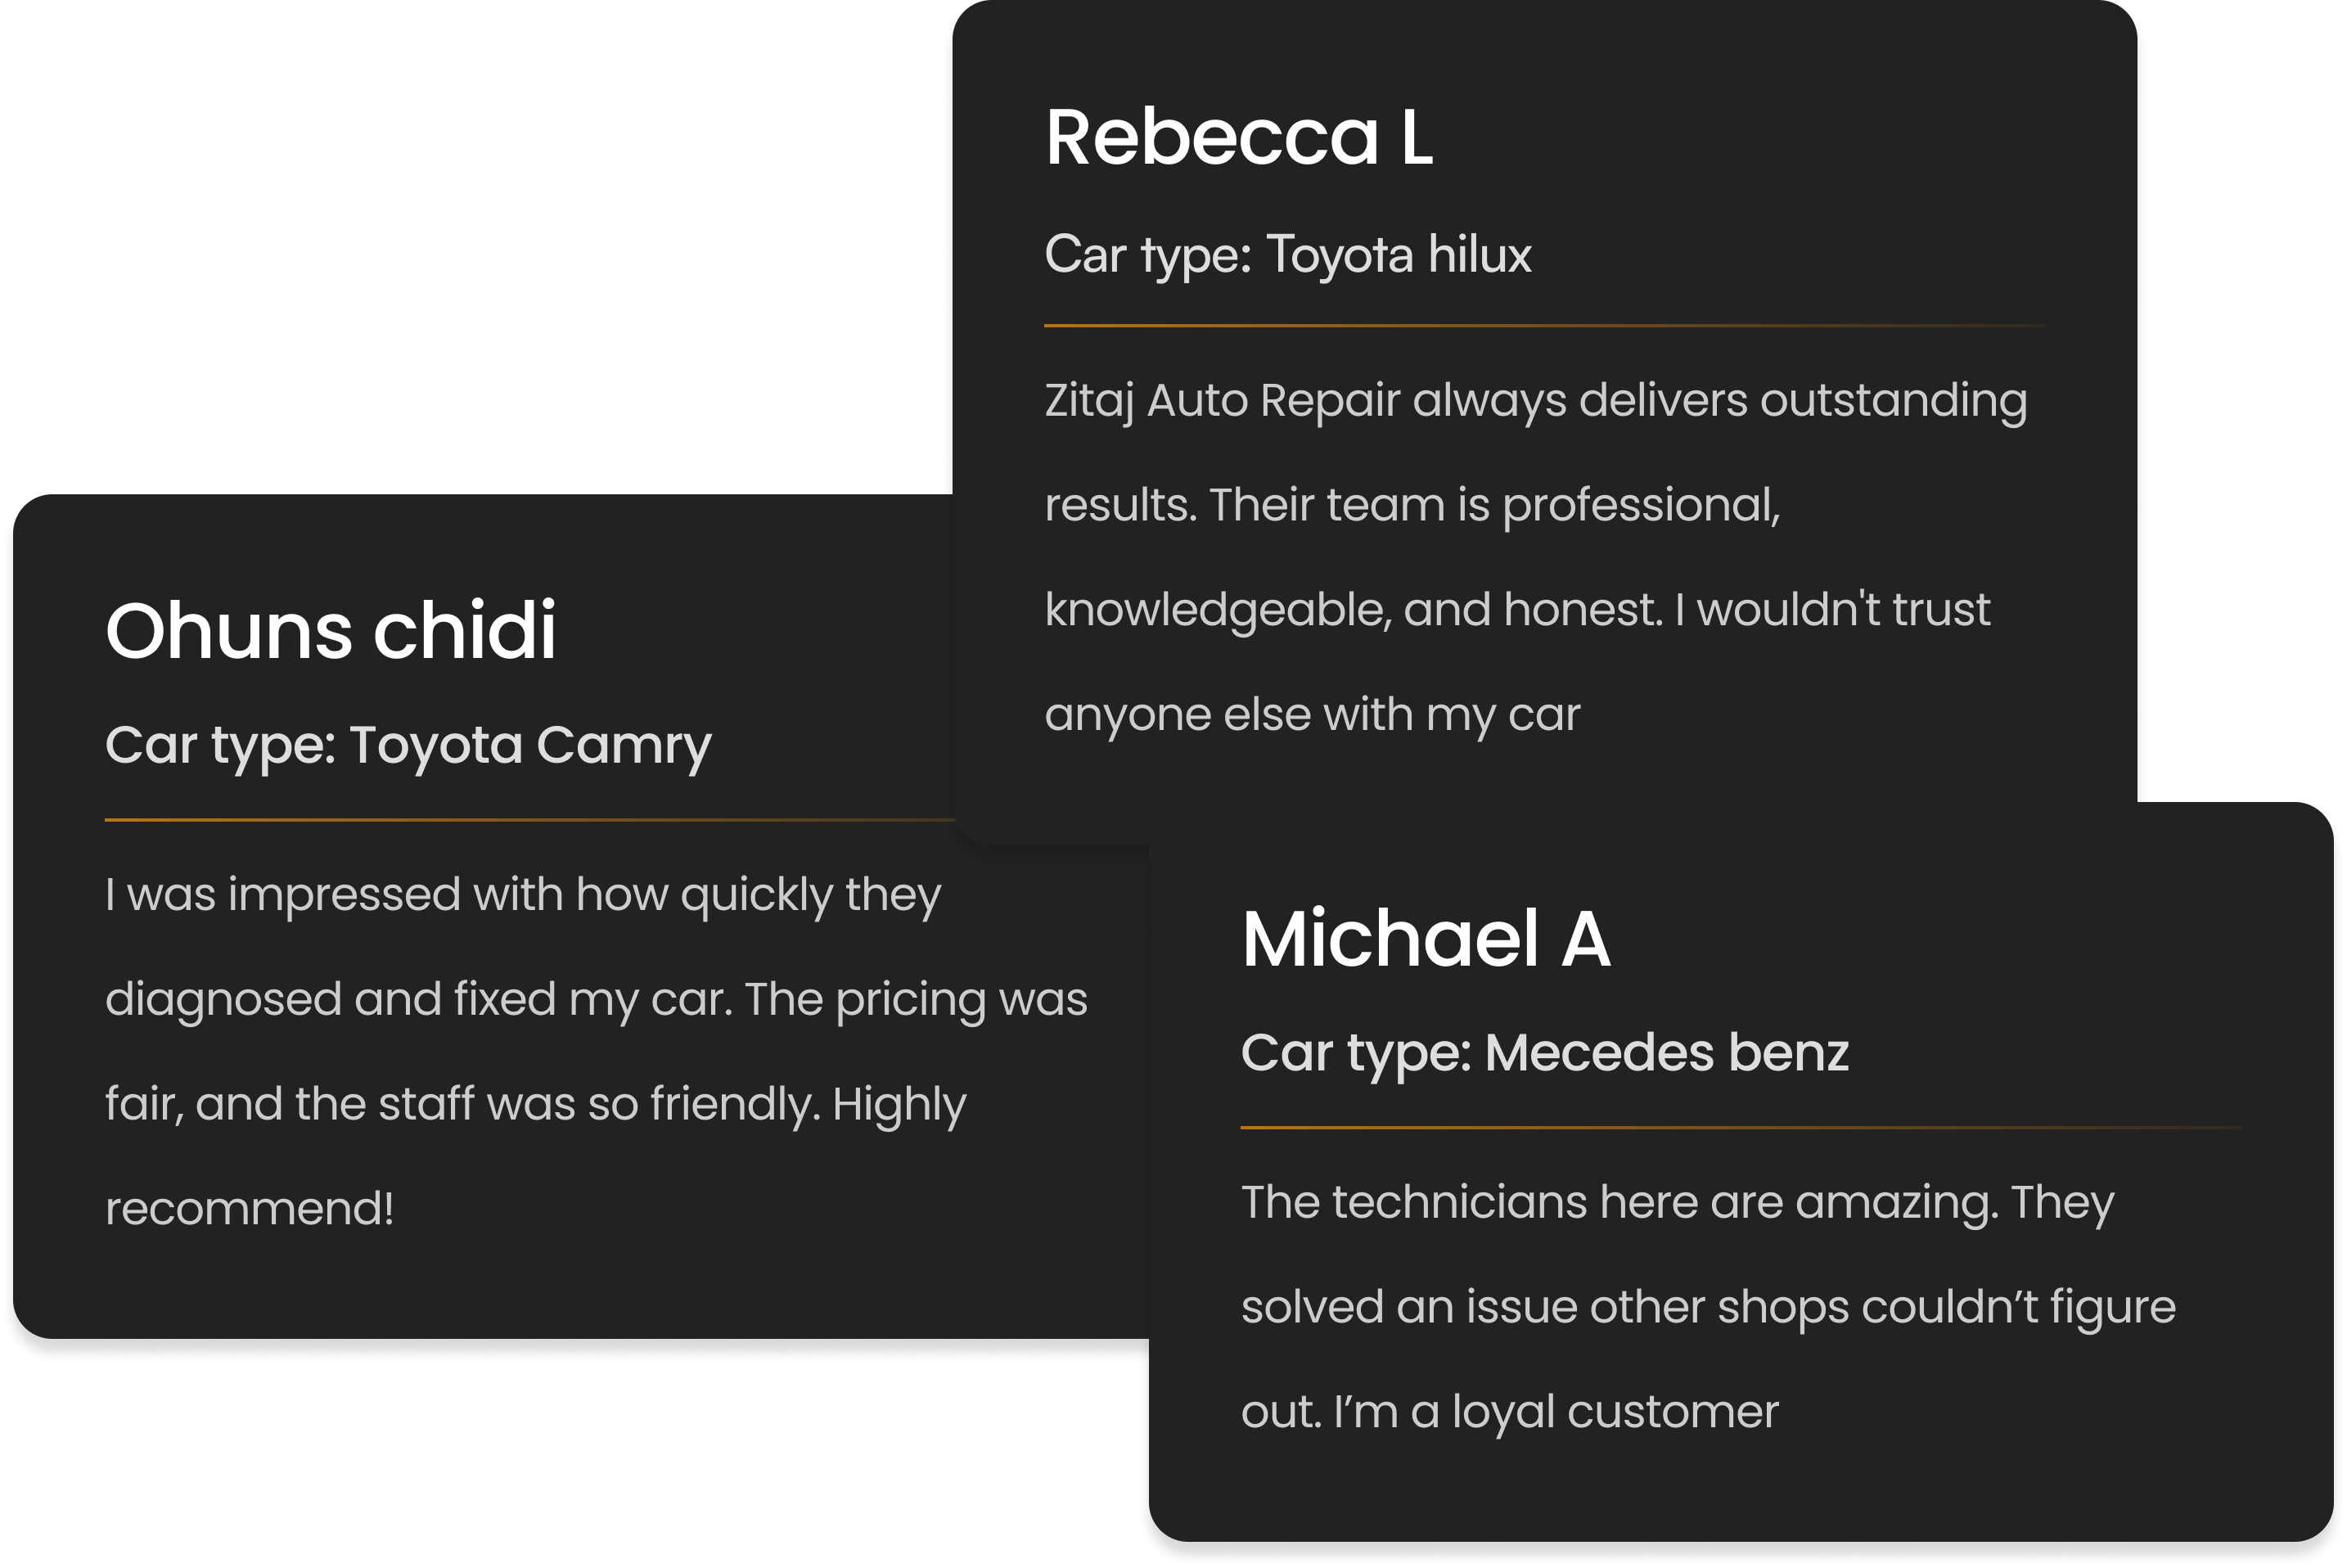The height and width of the screenshot is (1568, 2347).
Task: Select "solved an issue other shops couldn't figure"
Action: [x=1707, y=1308]
